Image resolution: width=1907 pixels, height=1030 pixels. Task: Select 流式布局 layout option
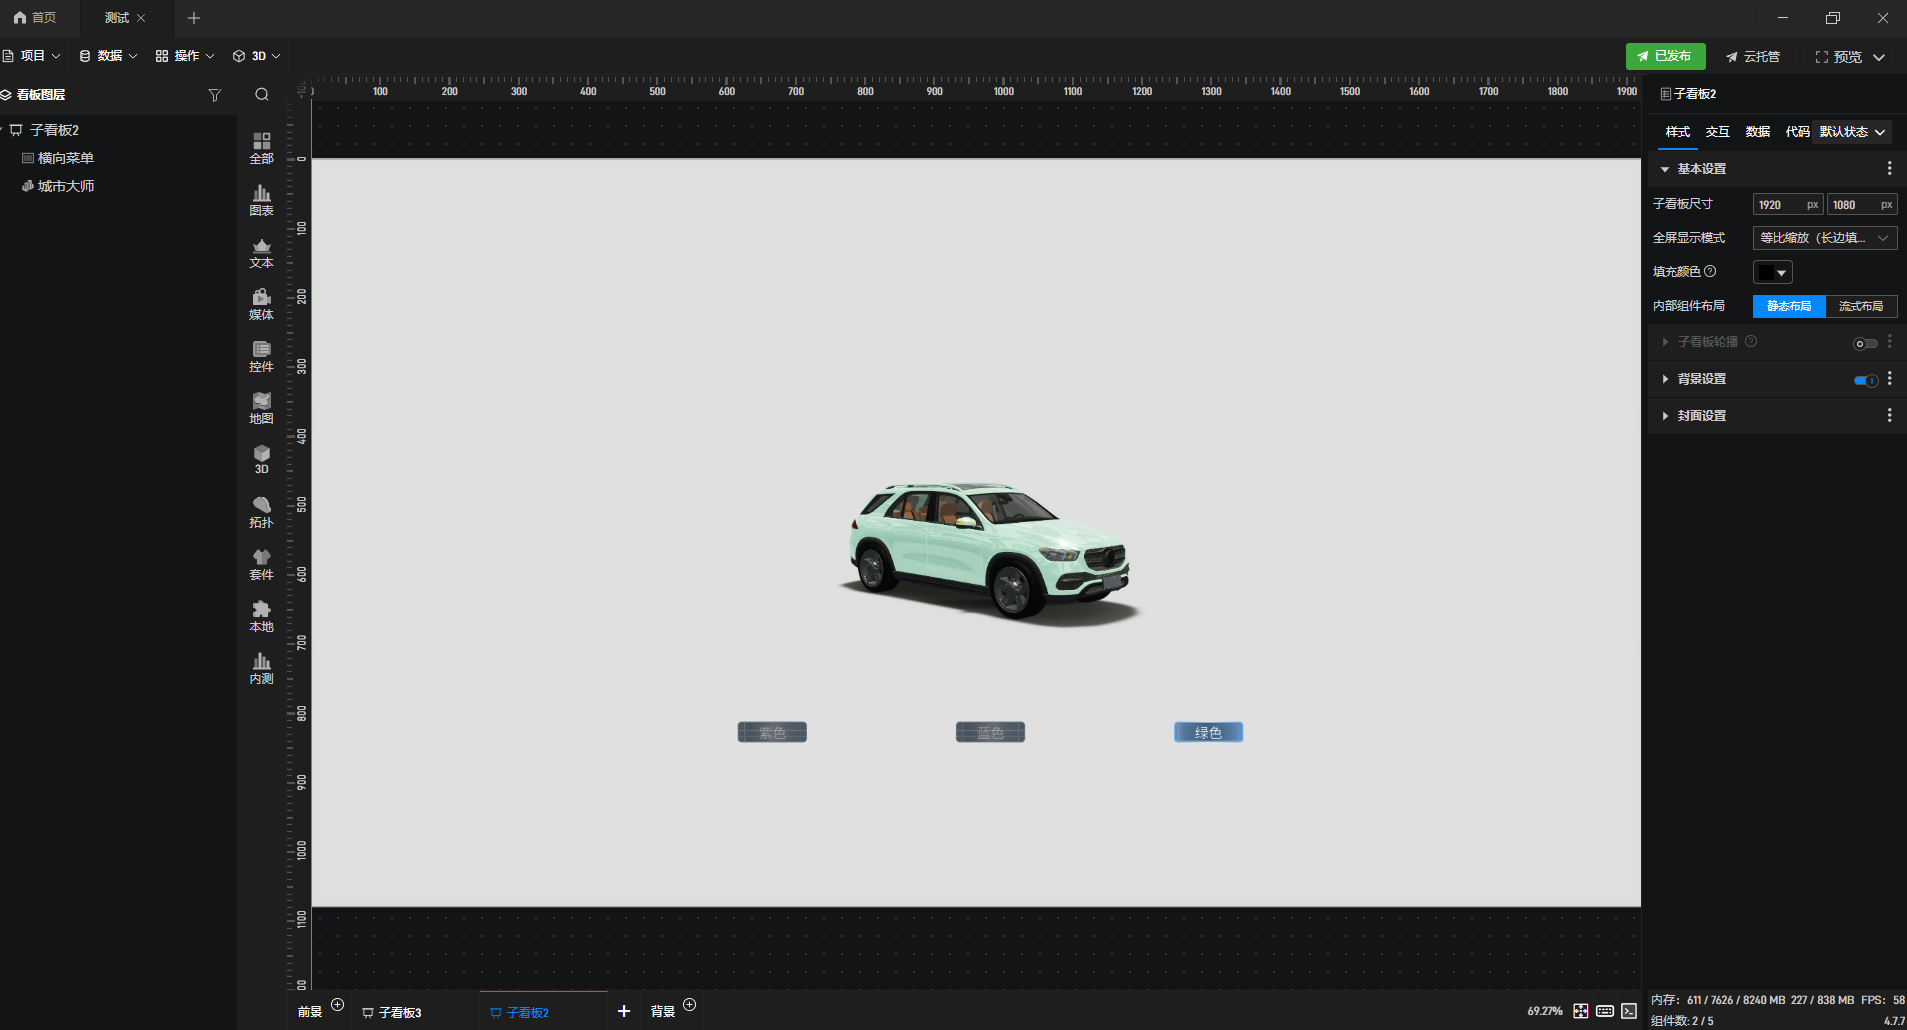(x=1861, y=306)
